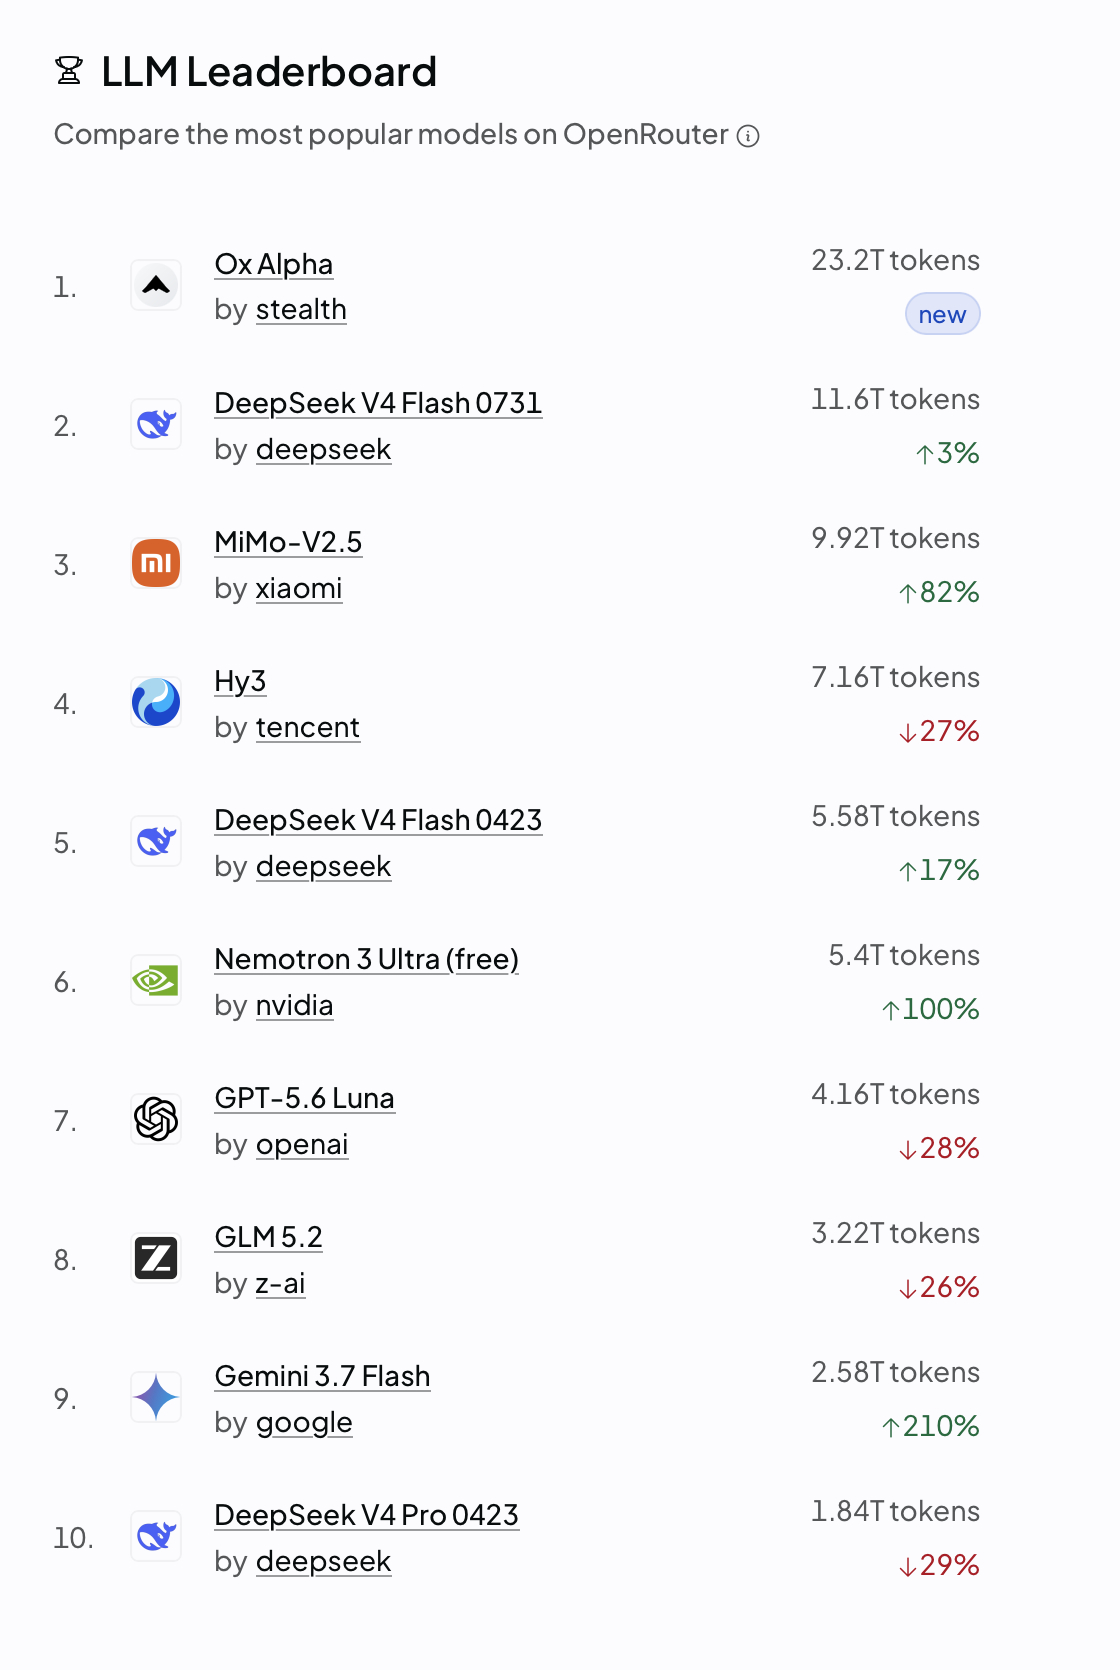Image resolution: width=1120 pixels, height=1670 pixels.
Task: Open DeepSeek V4 Flash 0731 model page
Action: [x=378, y=403]
